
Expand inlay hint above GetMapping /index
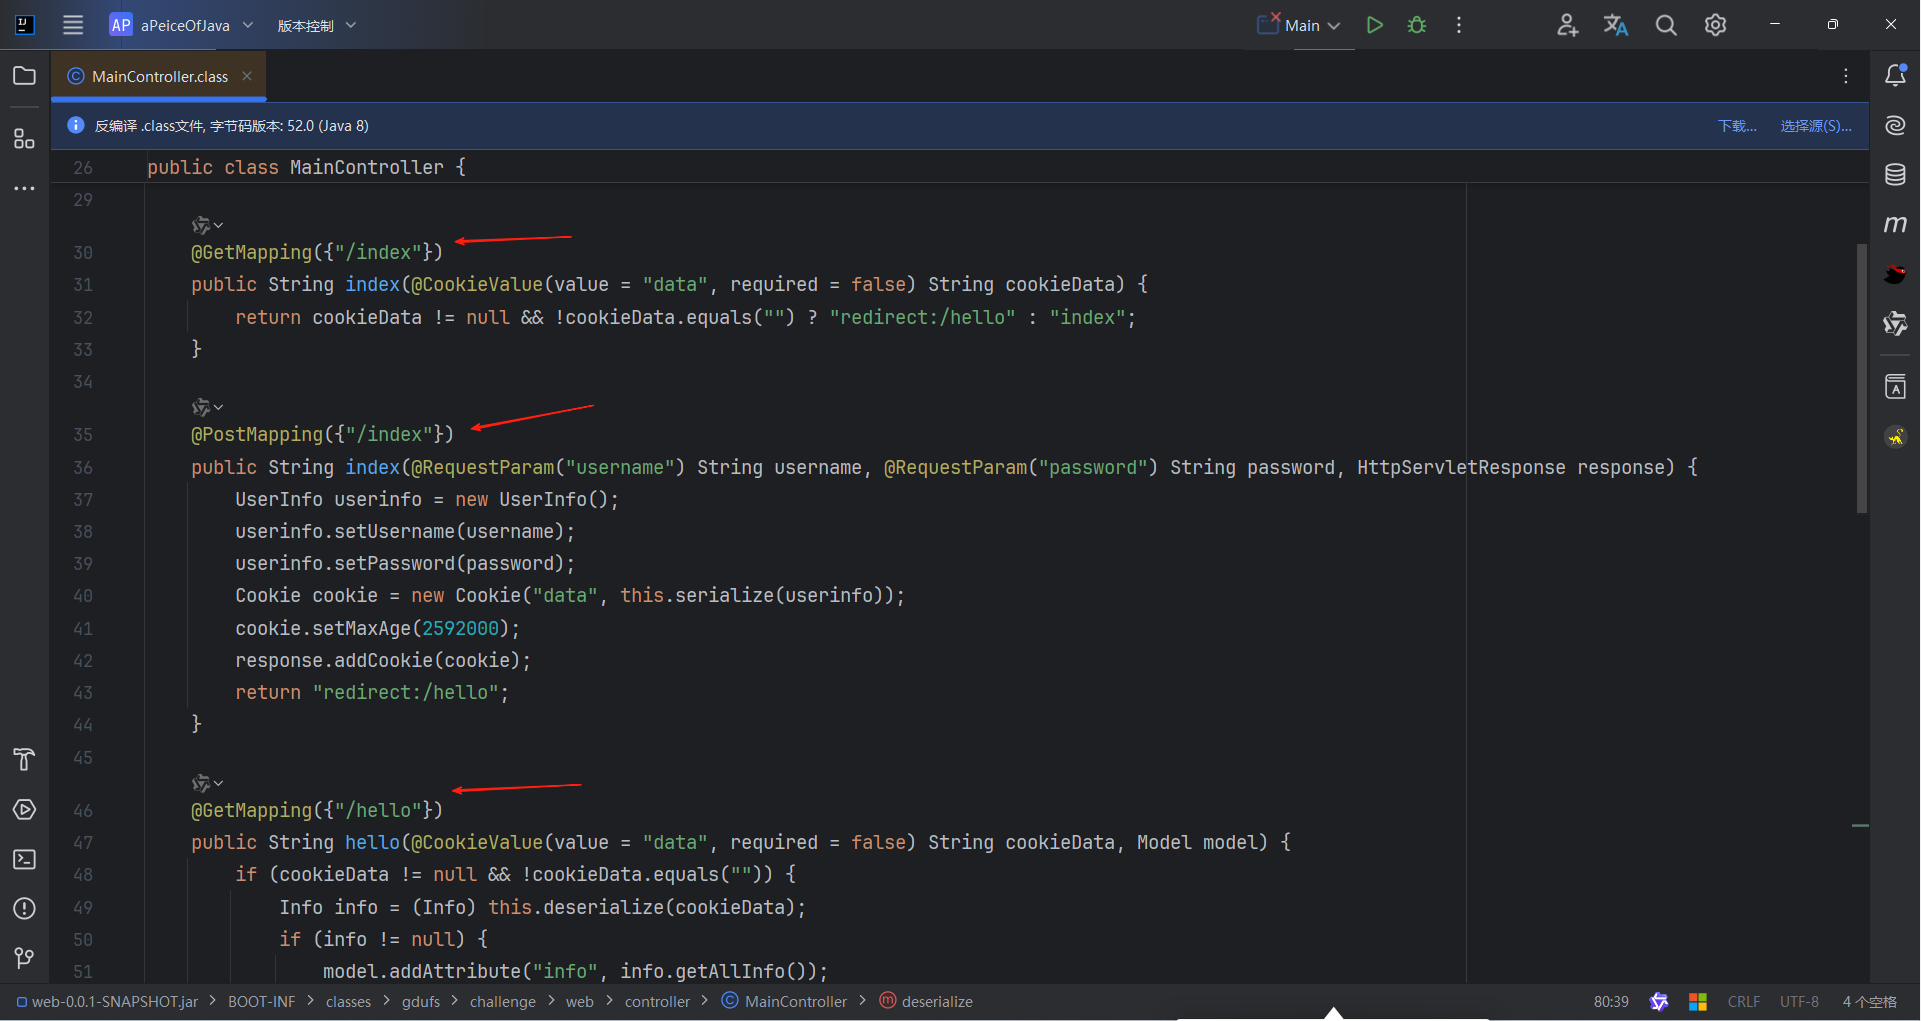pos(208,226)
